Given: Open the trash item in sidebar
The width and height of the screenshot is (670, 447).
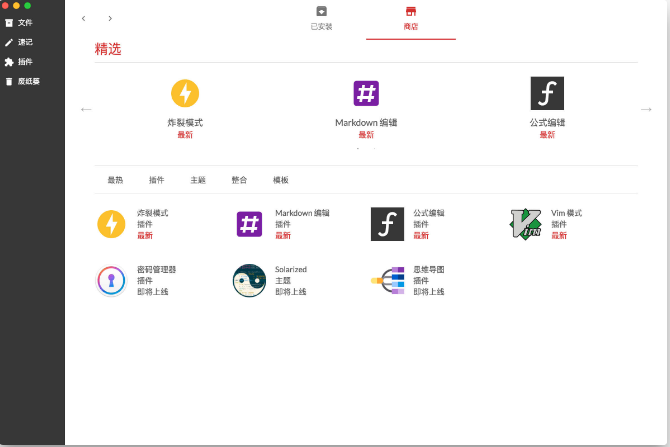Looking at the screenshot, I should click(x=22, y=81).
